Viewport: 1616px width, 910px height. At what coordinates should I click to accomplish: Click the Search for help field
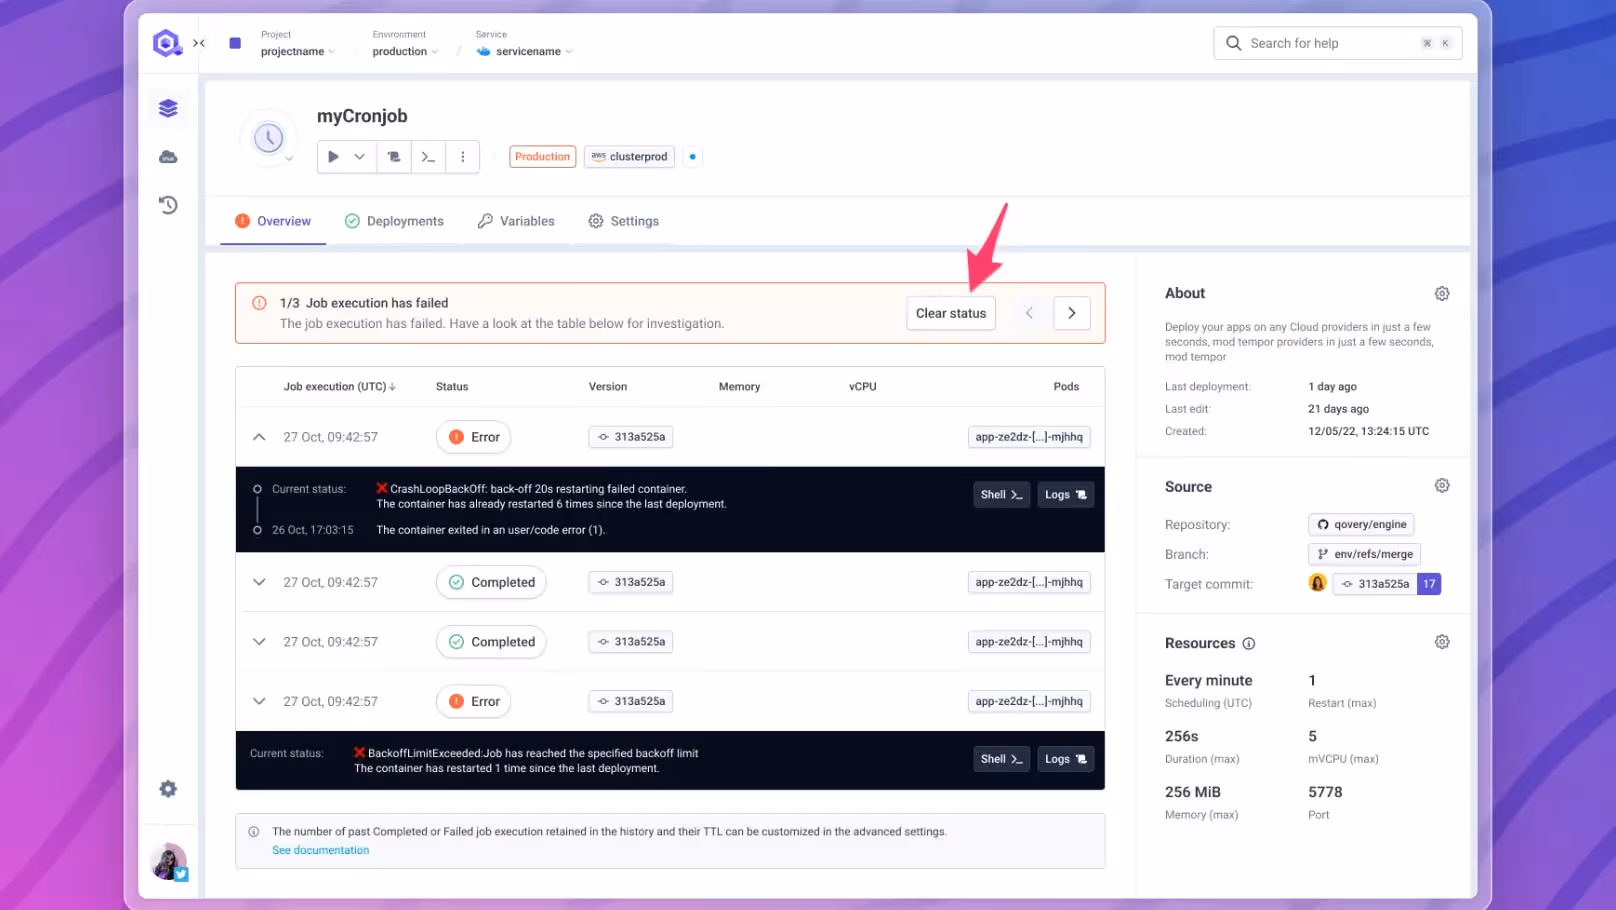(x=1337, y=43)
